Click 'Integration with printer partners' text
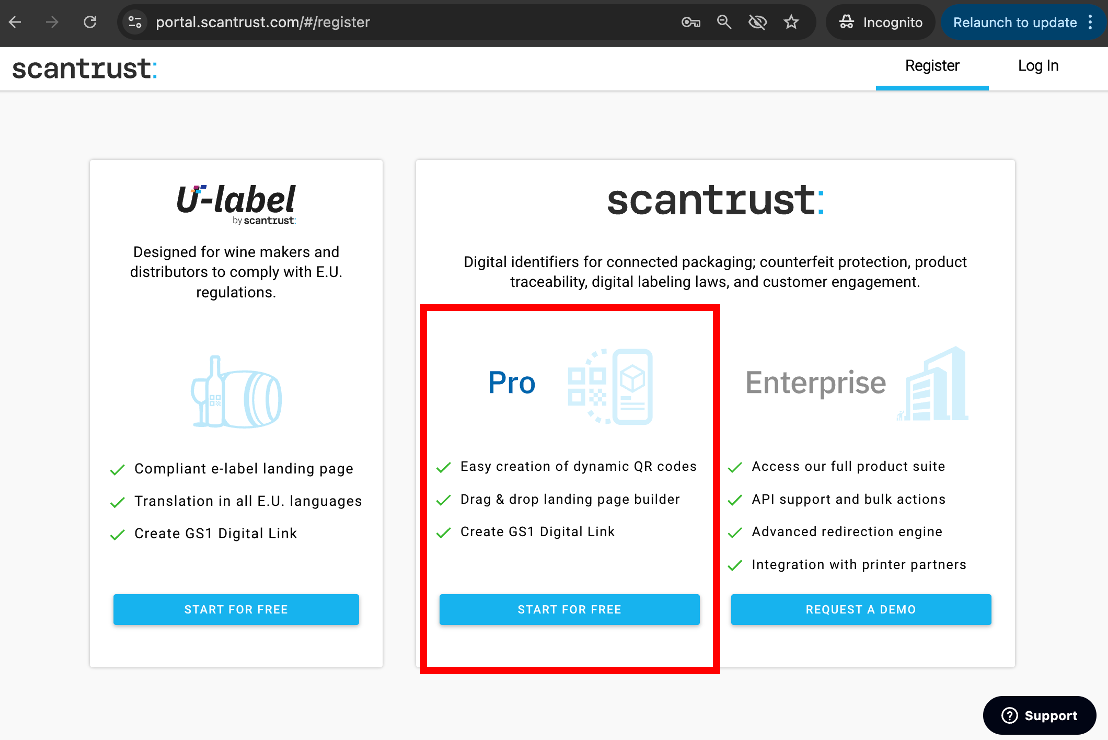This screenshot has width=1108, height=740. 859,564
